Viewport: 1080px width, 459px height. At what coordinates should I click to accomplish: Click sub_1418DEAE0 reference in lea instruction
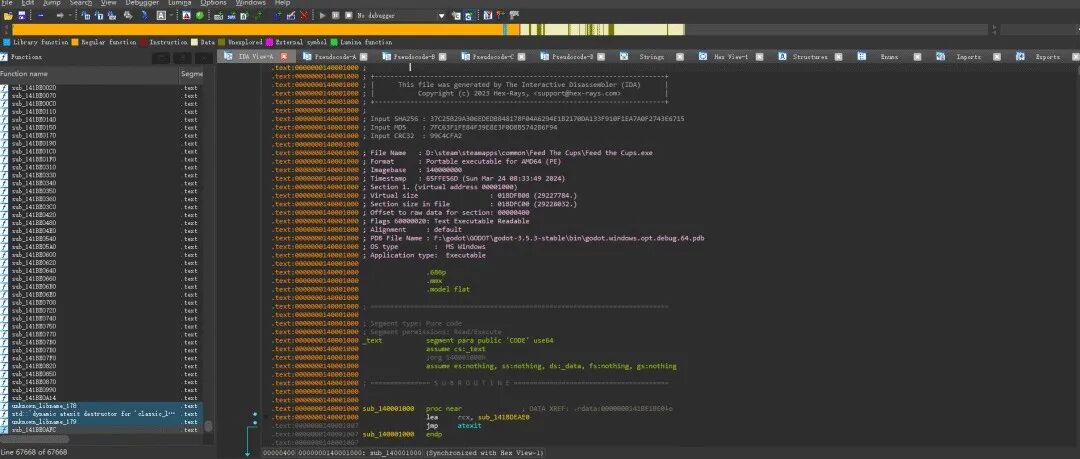pos(502,417)
